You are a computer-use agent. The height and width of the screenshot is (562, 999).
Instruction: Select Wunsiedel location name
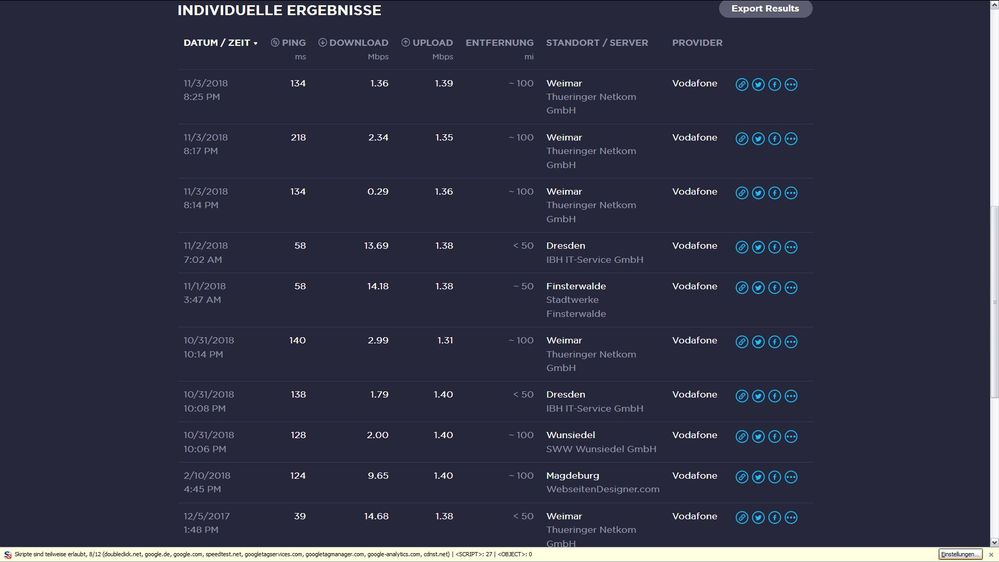570,435
